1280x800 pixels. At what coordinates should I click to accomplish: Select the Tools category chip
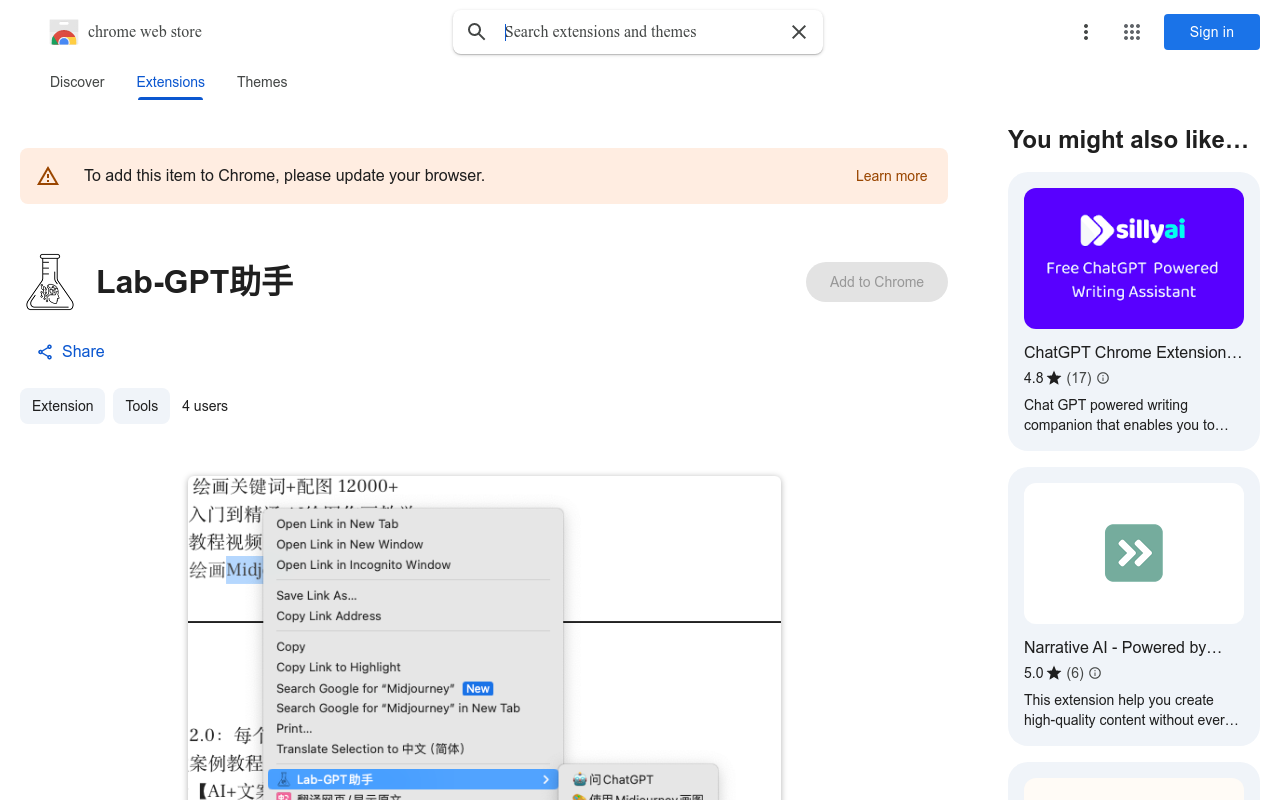point(141,406)
